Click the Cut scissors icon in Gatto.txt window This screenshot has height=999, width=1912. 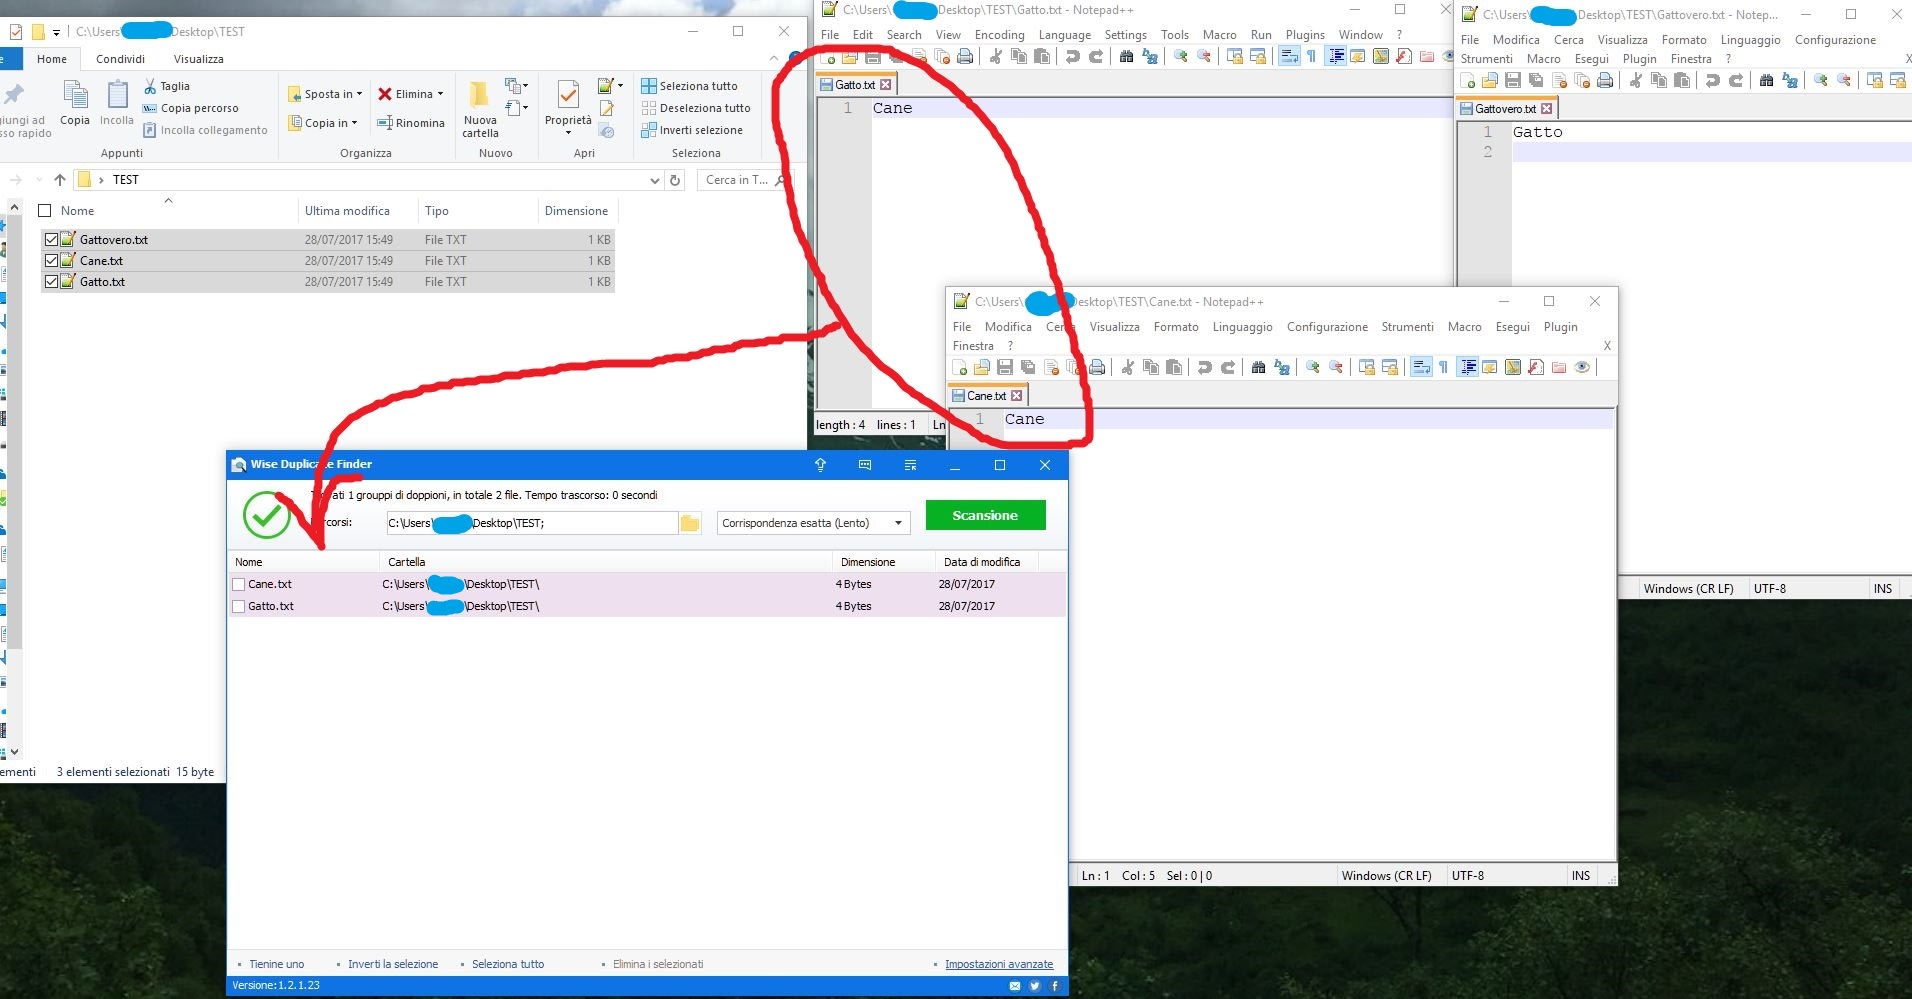click(x=995, y=56)
